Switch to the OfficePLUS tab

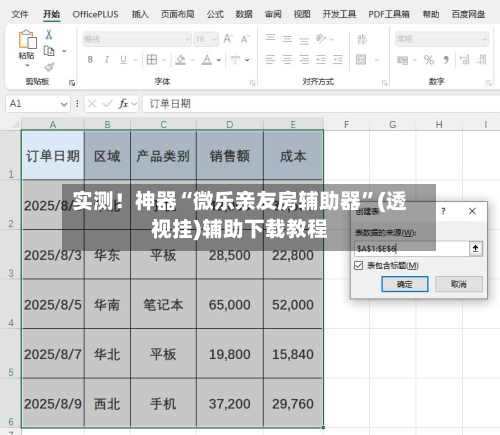point(95,14)
